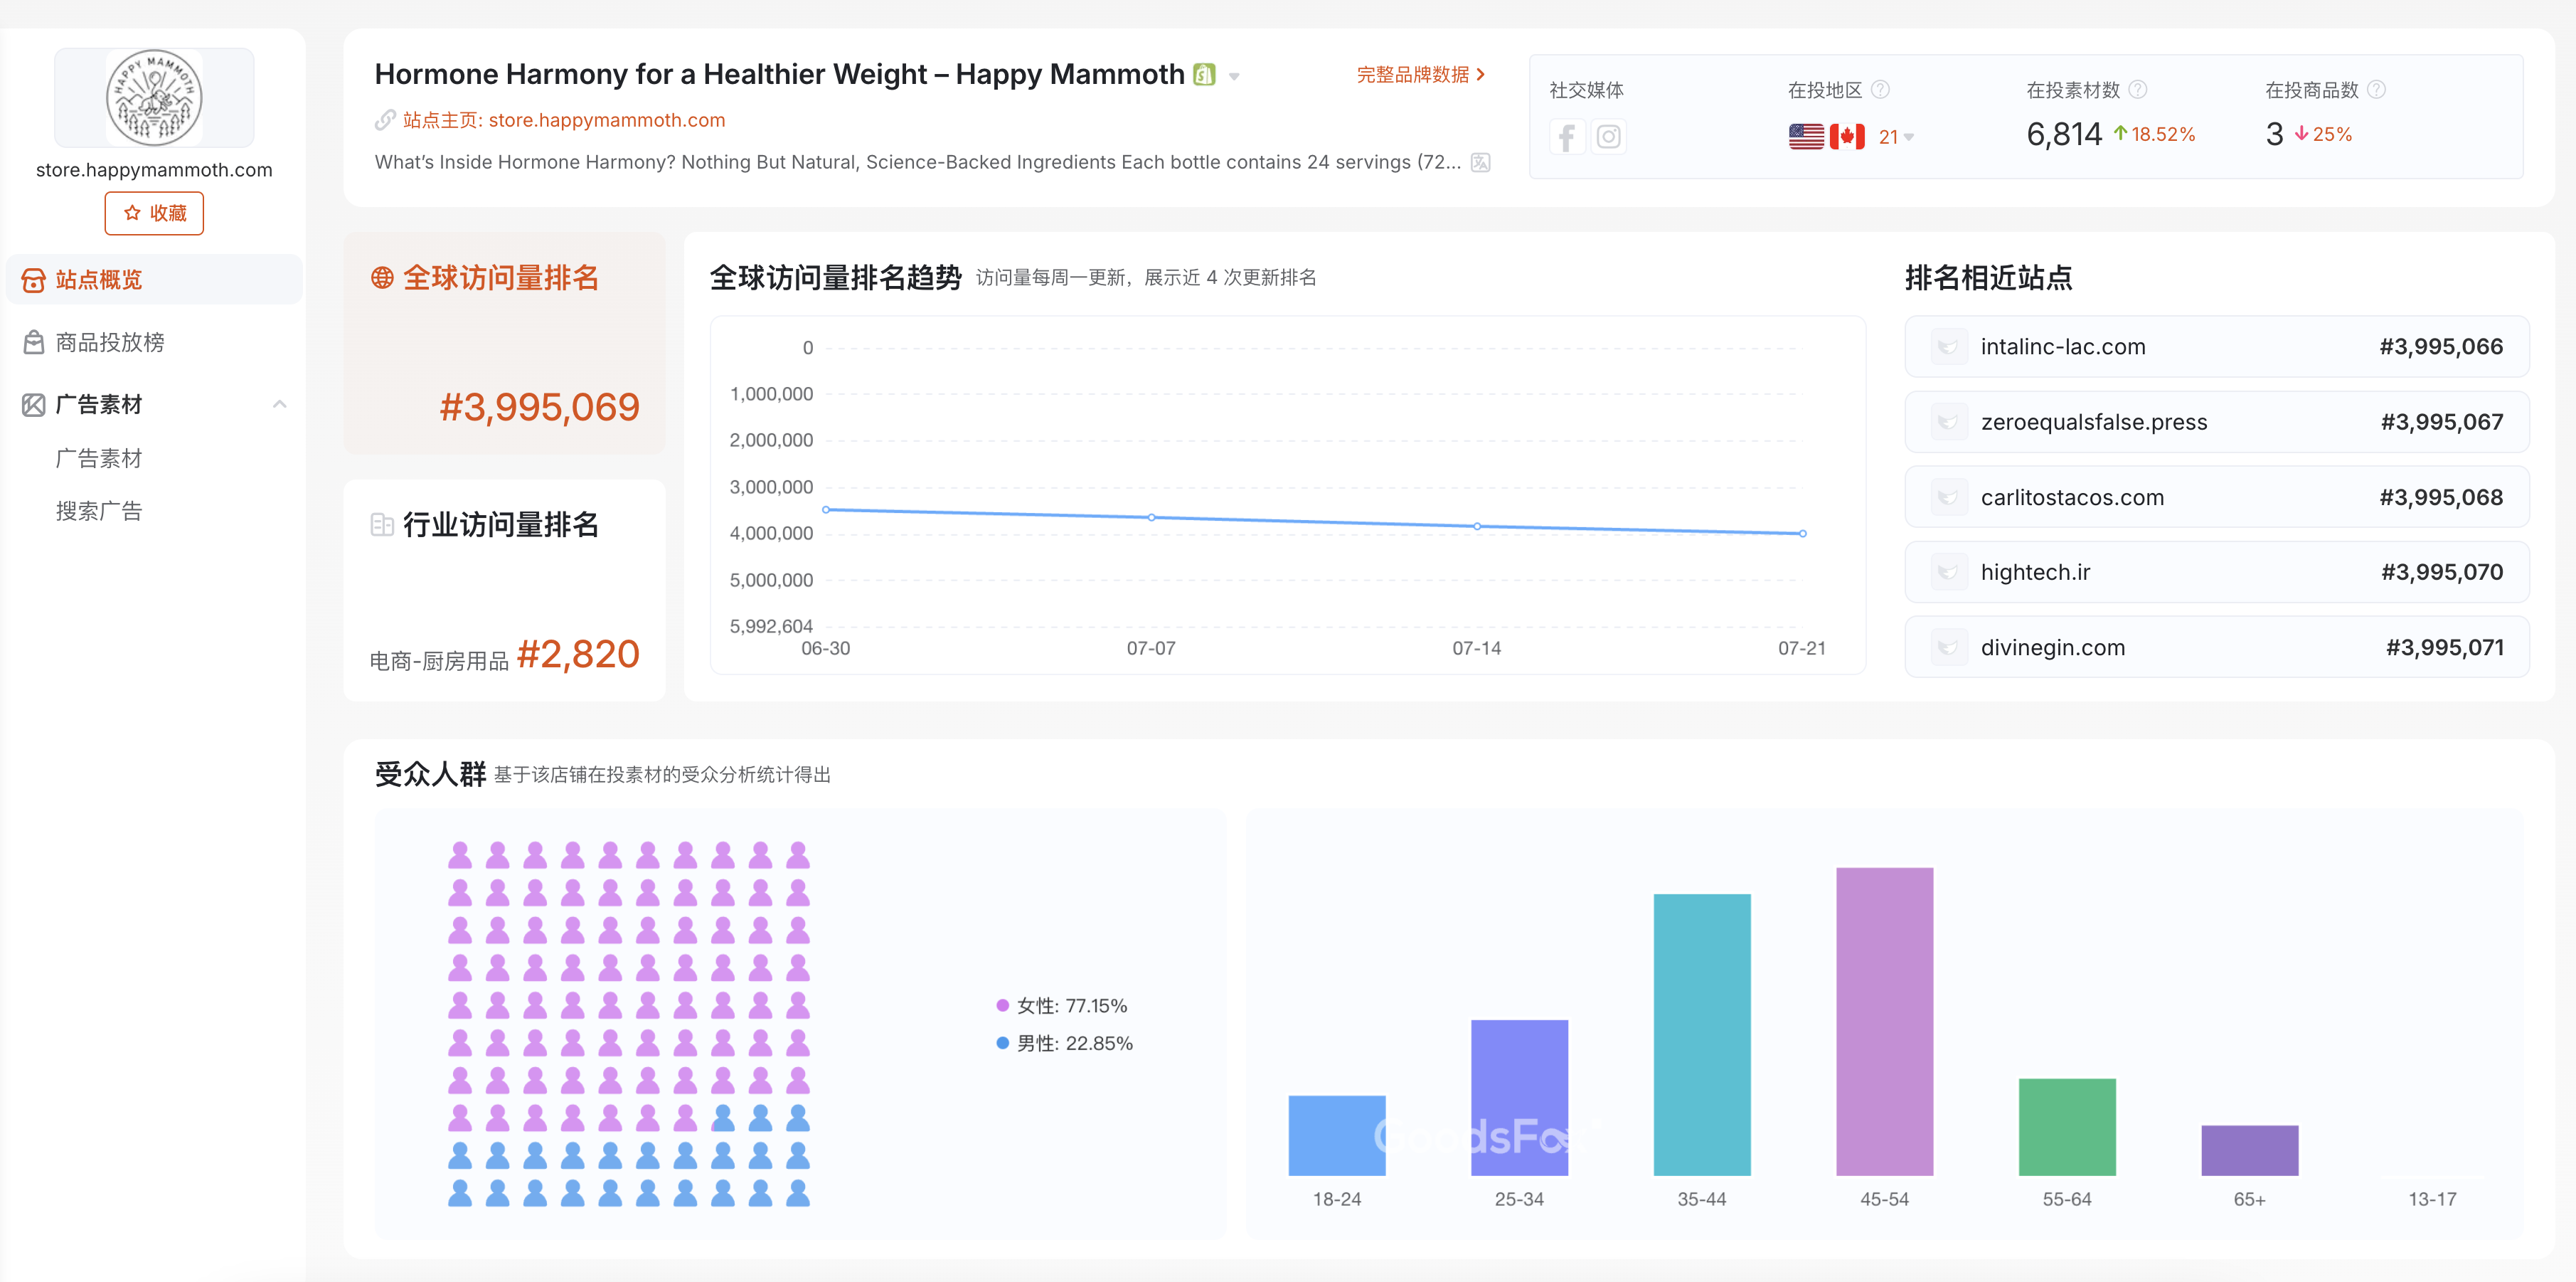Collapse the 广告素材 sidebar section
This screenshot has width=2576, height=1282.
tap(280, 404)
